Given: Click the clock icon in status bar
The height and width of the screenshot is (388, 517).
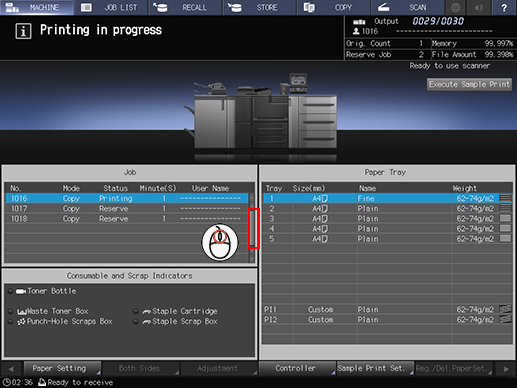Looking at the screenshot, I should tap(7, 382).
